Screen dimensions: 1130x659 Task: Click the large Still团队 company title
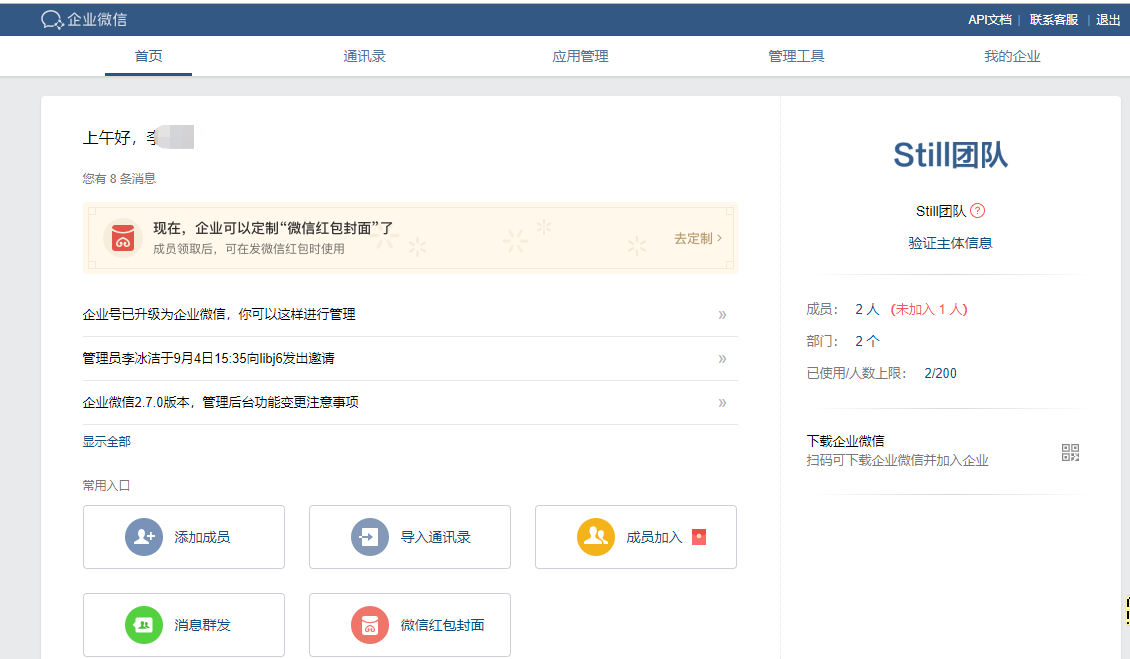click(950, 155)
